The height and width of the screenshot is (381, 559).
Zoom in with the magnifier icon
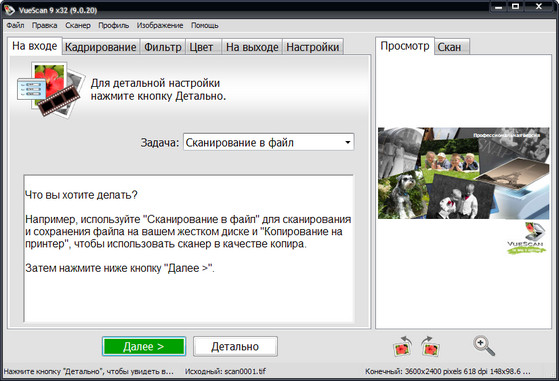(x=484, y=346)
